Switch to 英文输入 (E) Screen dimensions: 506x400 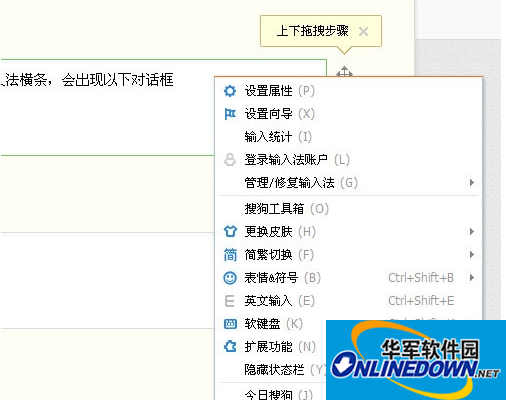(348, 301)
